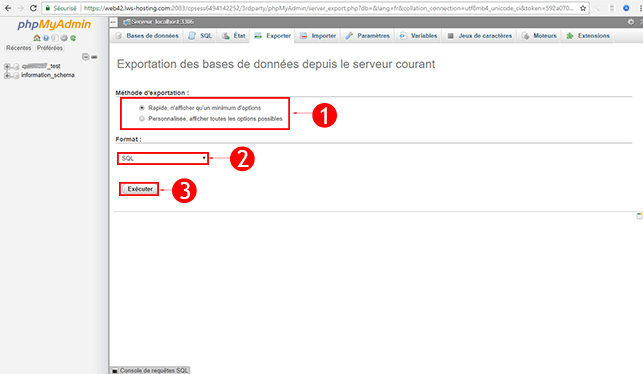Switch to Importer tab
This screenshot has width=643, height=374.
317,36
